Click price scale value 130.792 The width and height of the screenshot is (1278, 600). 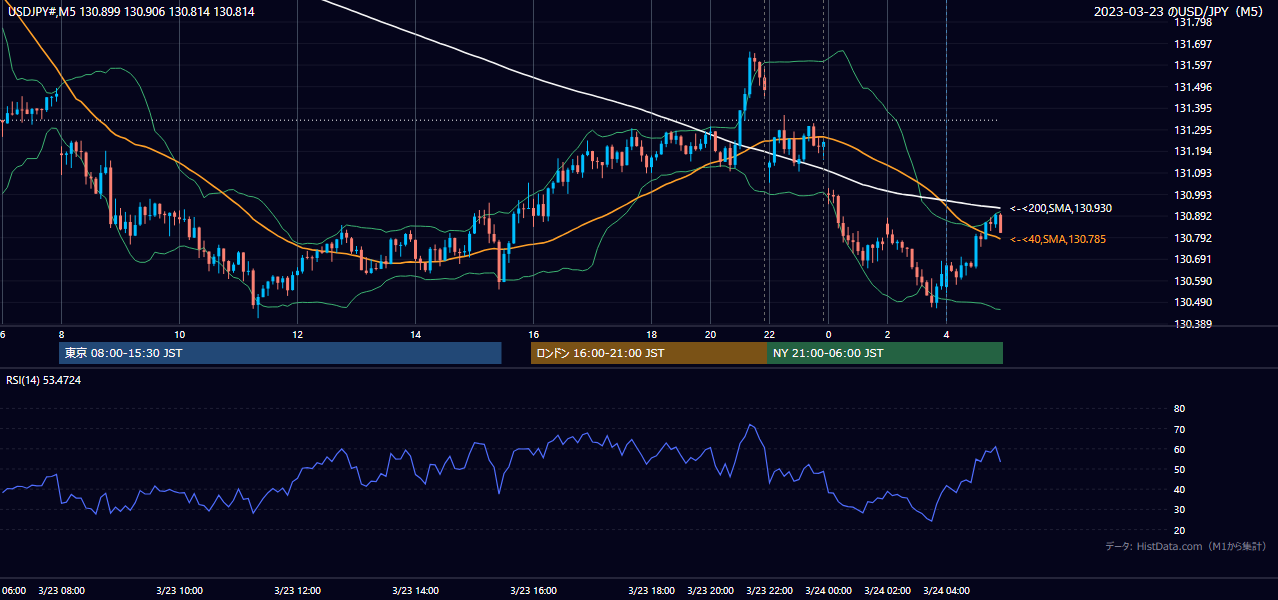pos(1193,238)
